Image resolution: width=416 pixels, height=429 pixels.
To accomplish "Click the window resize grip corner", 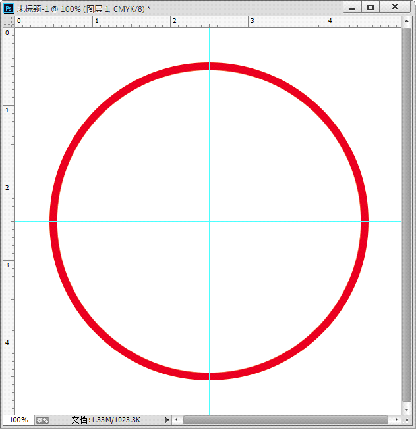I will [407, 420].
